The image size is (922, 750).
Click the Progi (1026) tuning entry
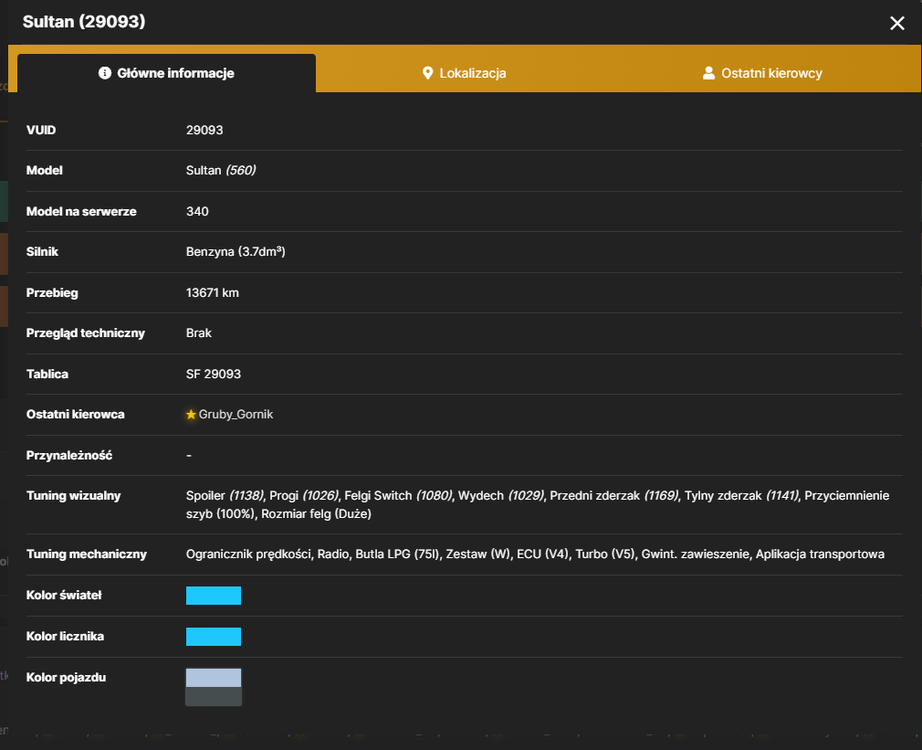coord(304,496)
